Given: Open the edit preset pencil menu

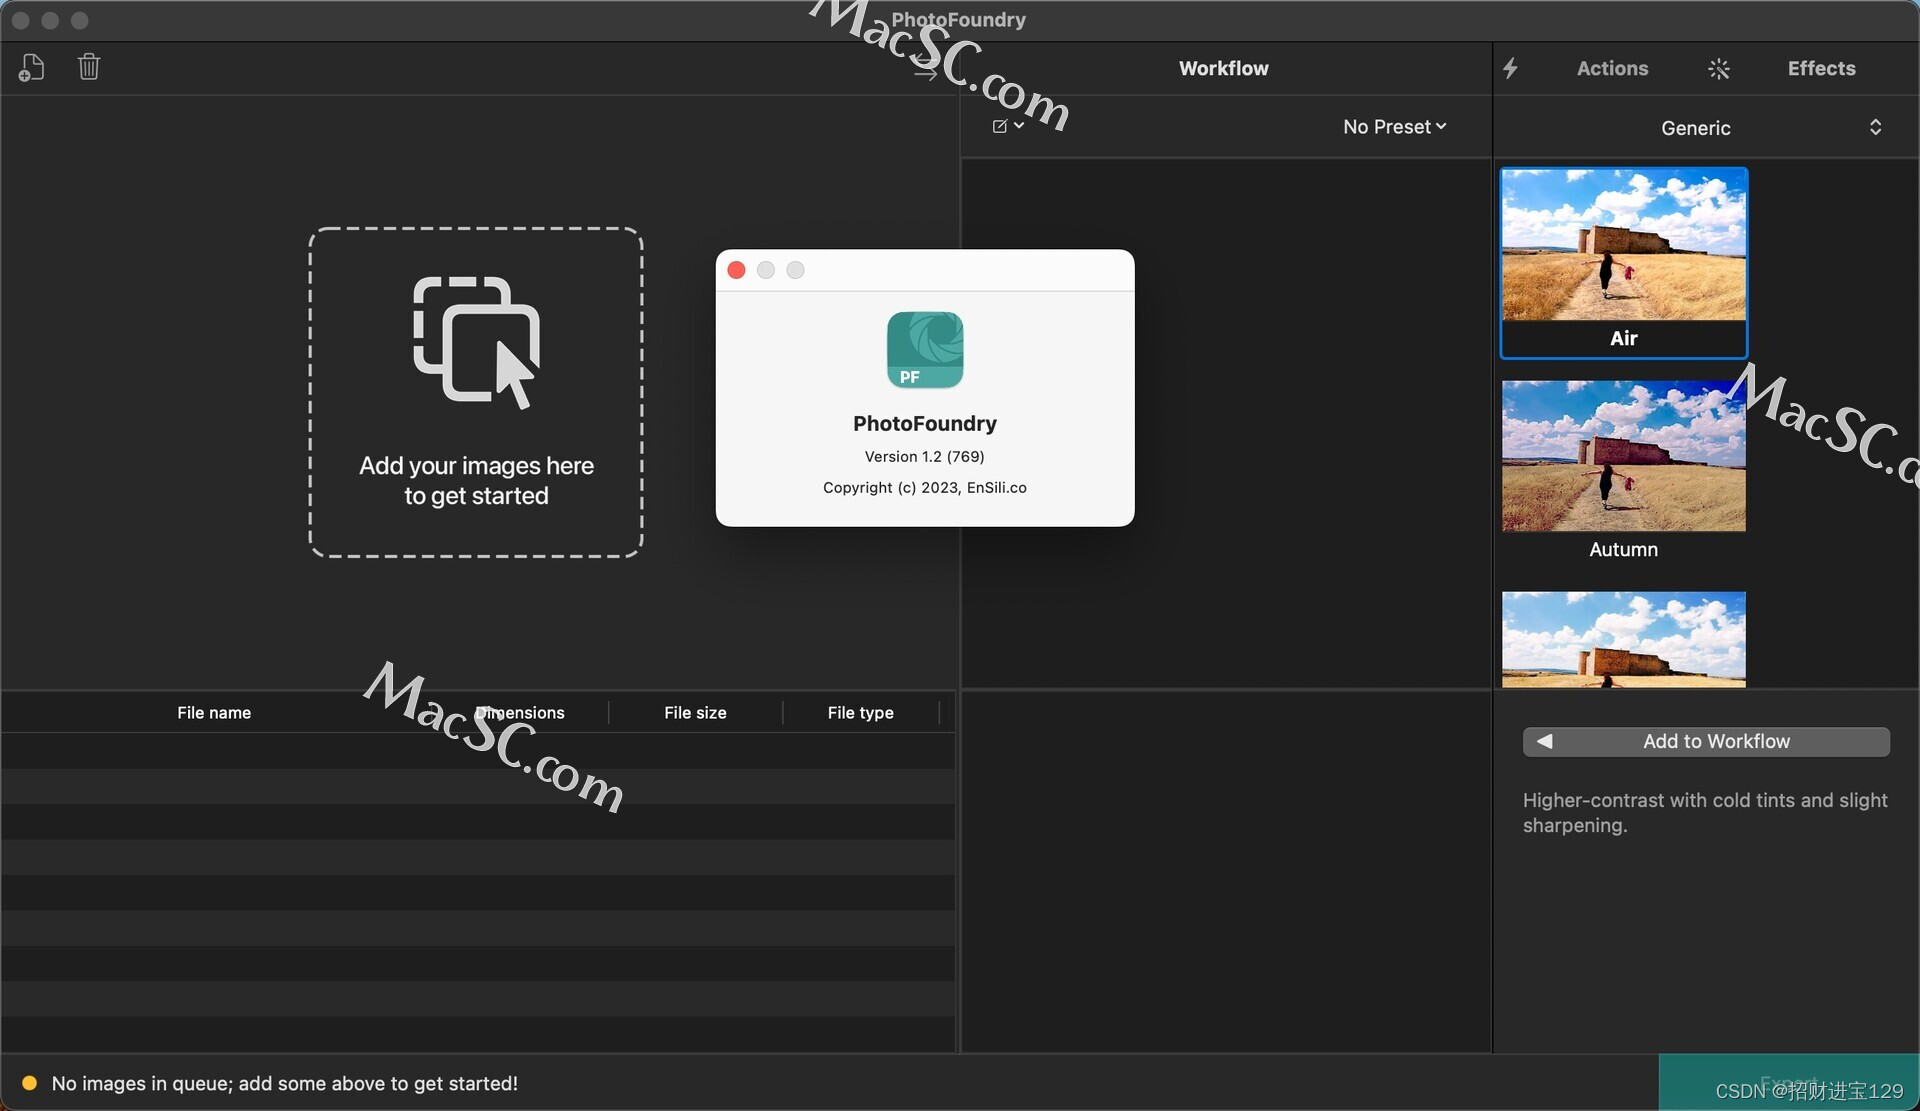Looking at the screenshot, I should pos(1008,126).
